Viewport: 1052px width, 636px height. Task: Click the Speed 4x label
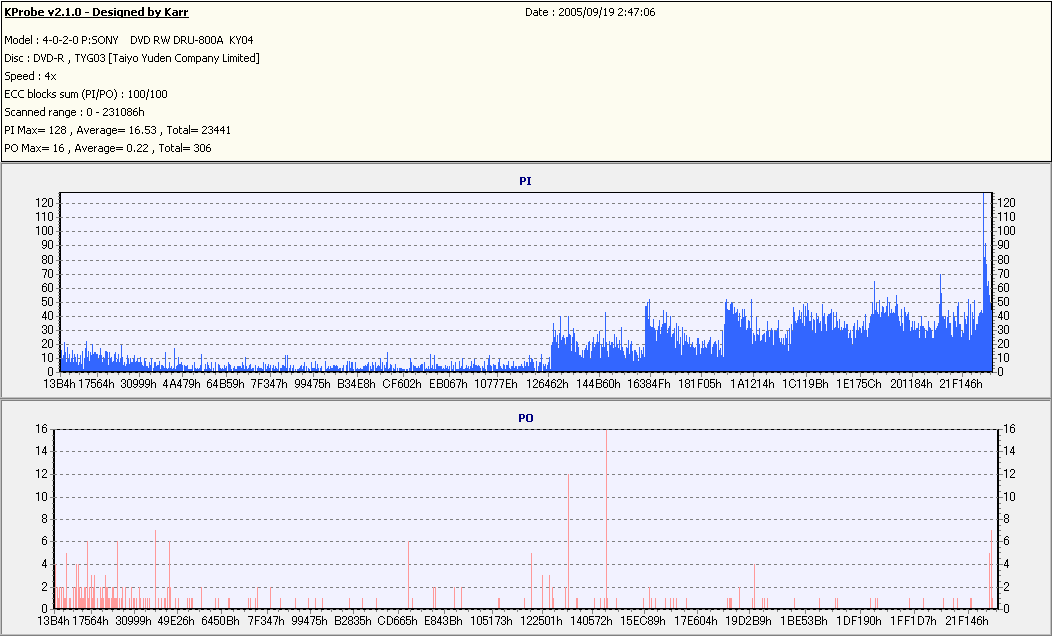point(30,76)
